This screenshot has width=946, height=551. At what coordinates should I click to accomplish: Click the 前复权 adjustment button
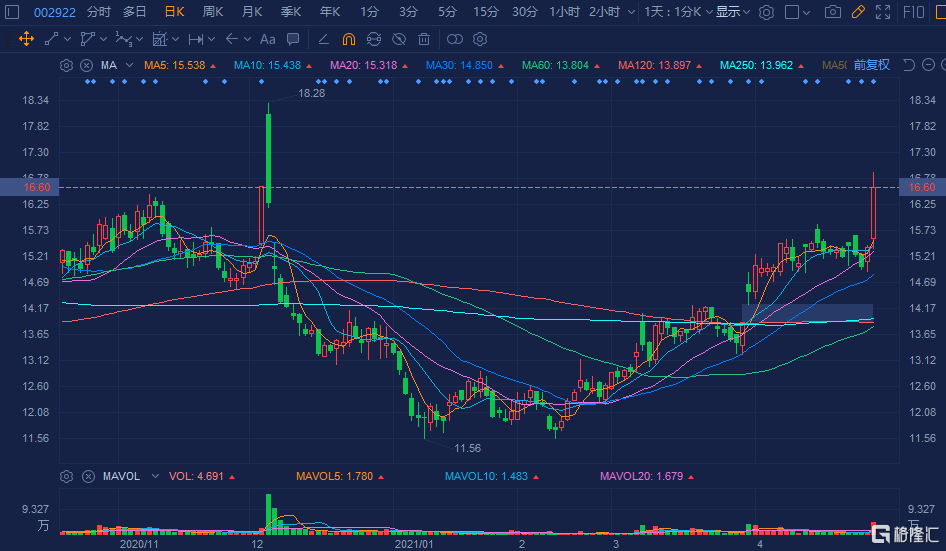pos(872,65)
